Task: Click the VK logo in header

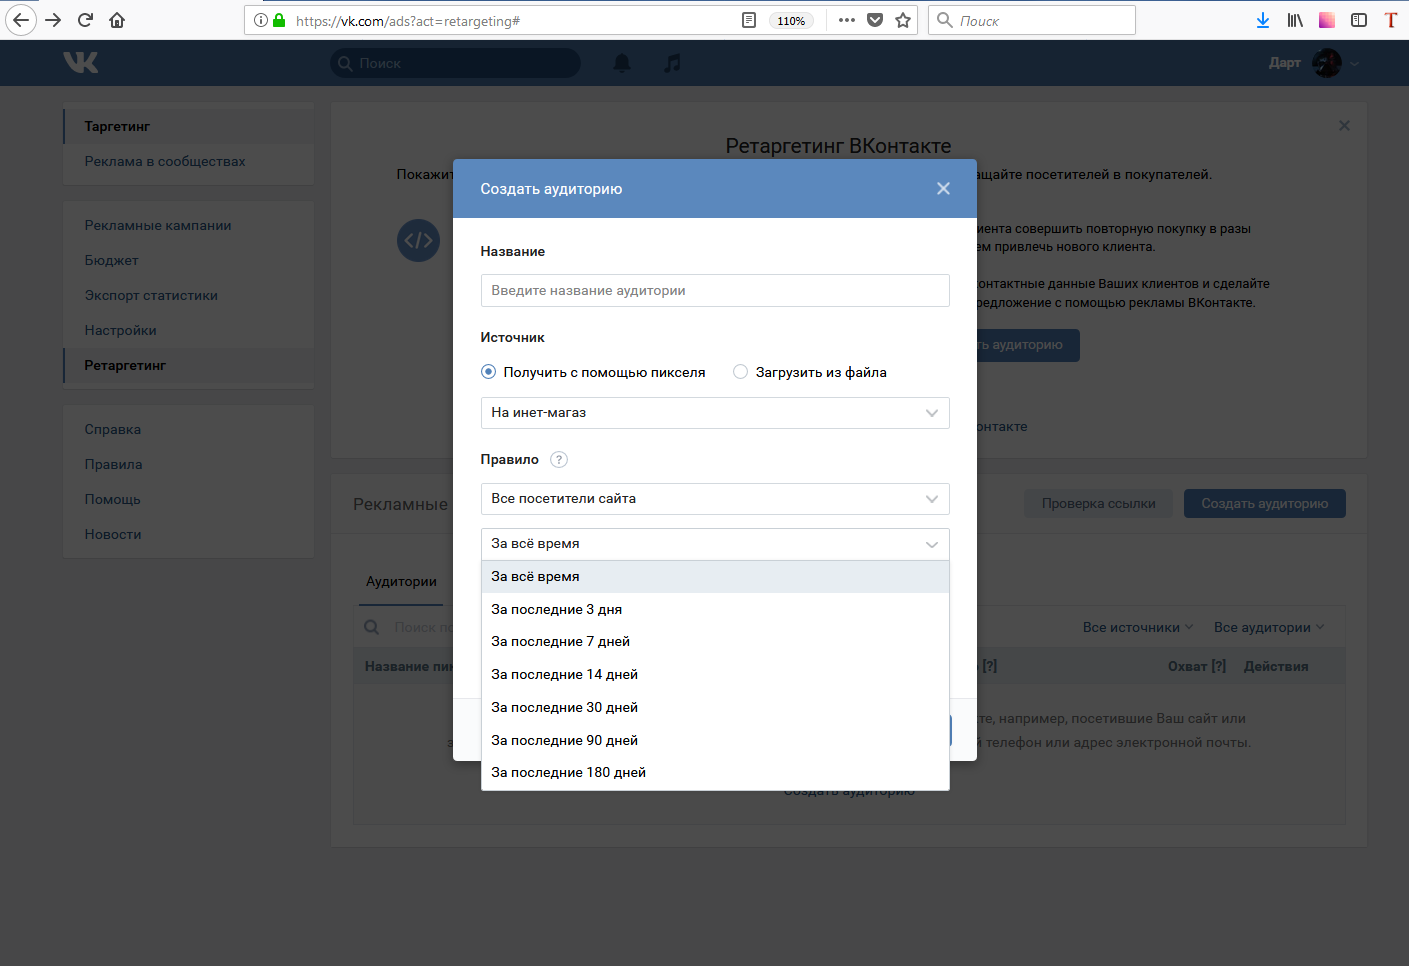Action: pyautogui.click(x=81, y=62)
